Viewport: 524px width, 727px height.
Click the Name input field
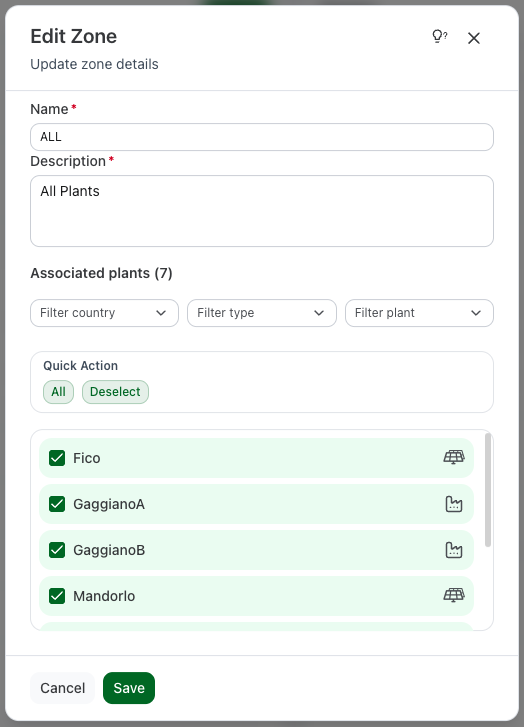click(262, 137)
